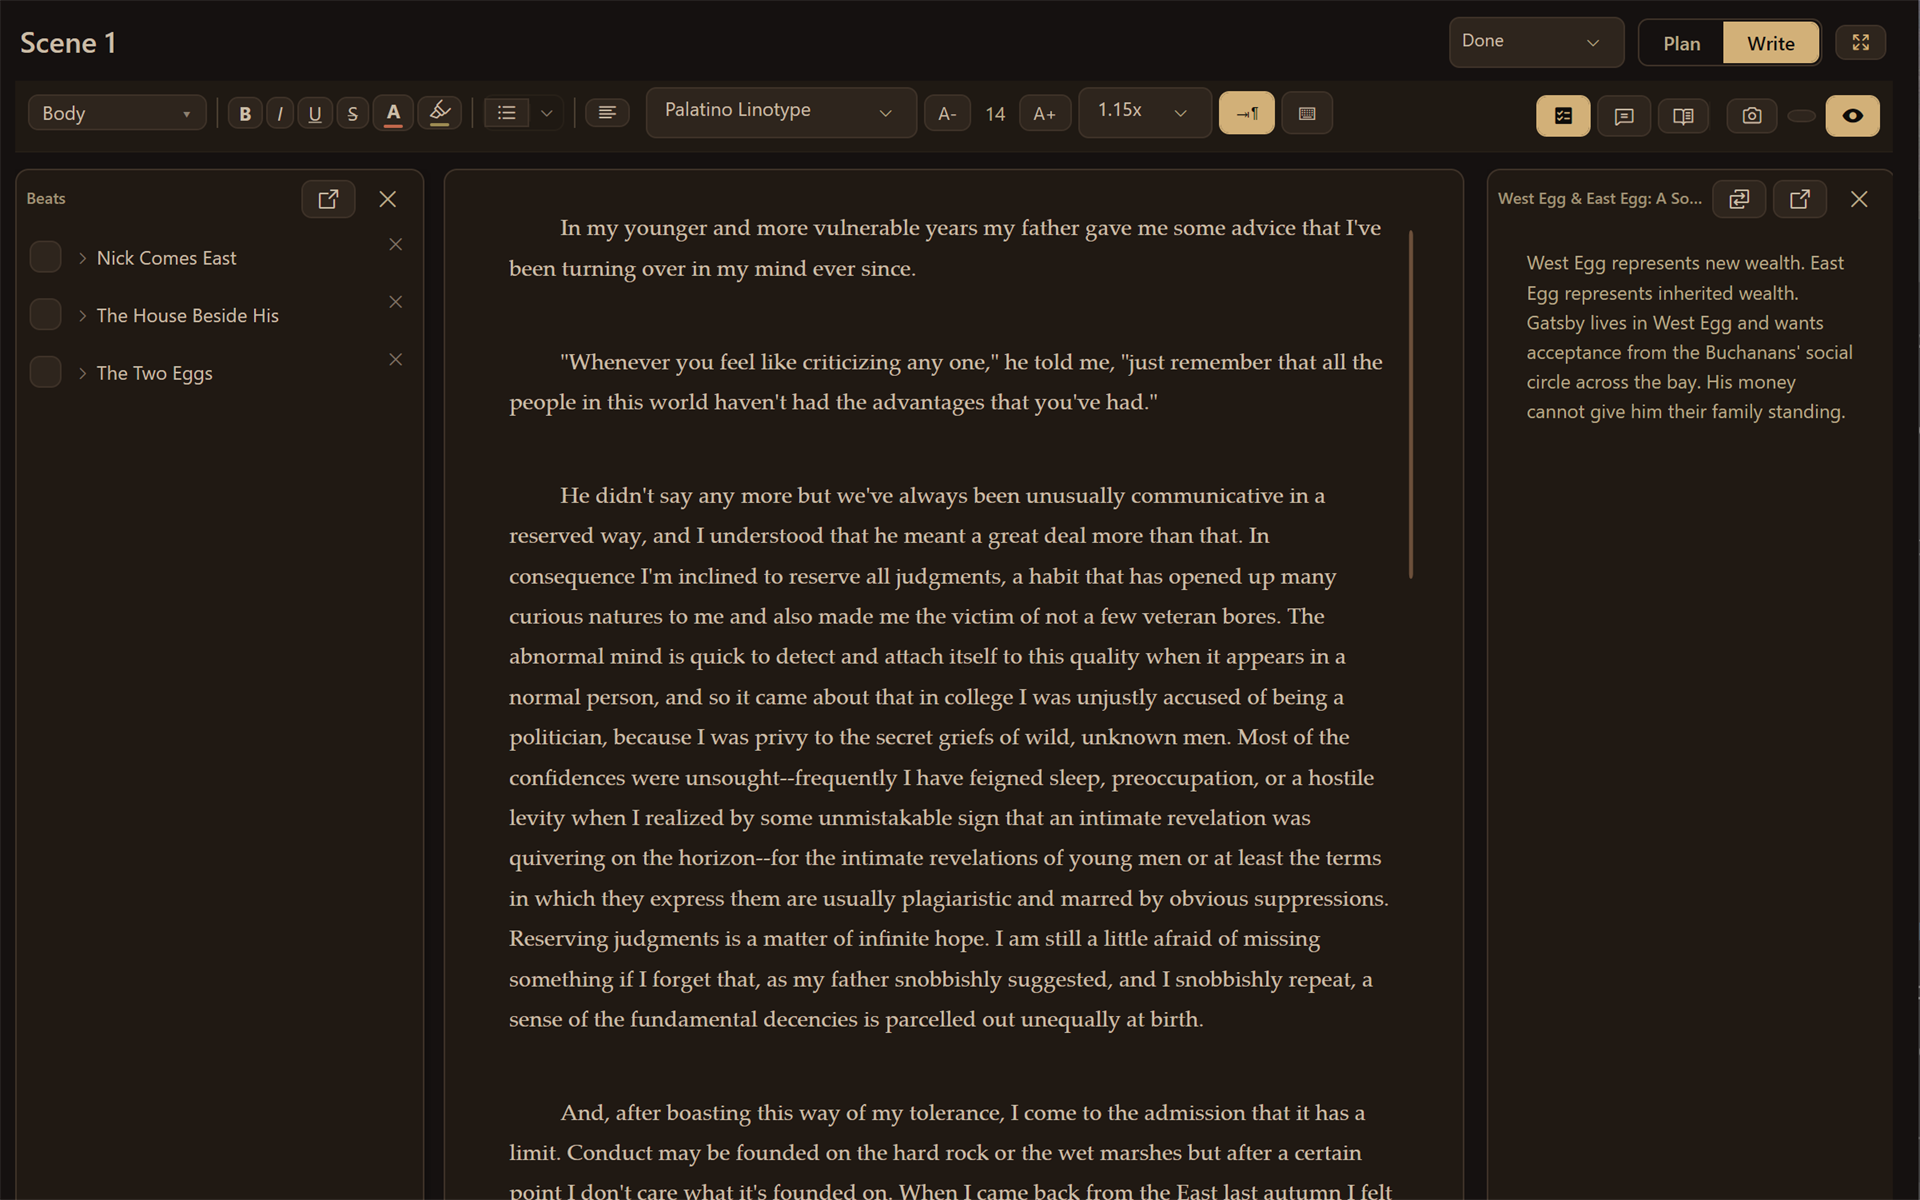
Task: Apply italic formatting
Action: 280,114
